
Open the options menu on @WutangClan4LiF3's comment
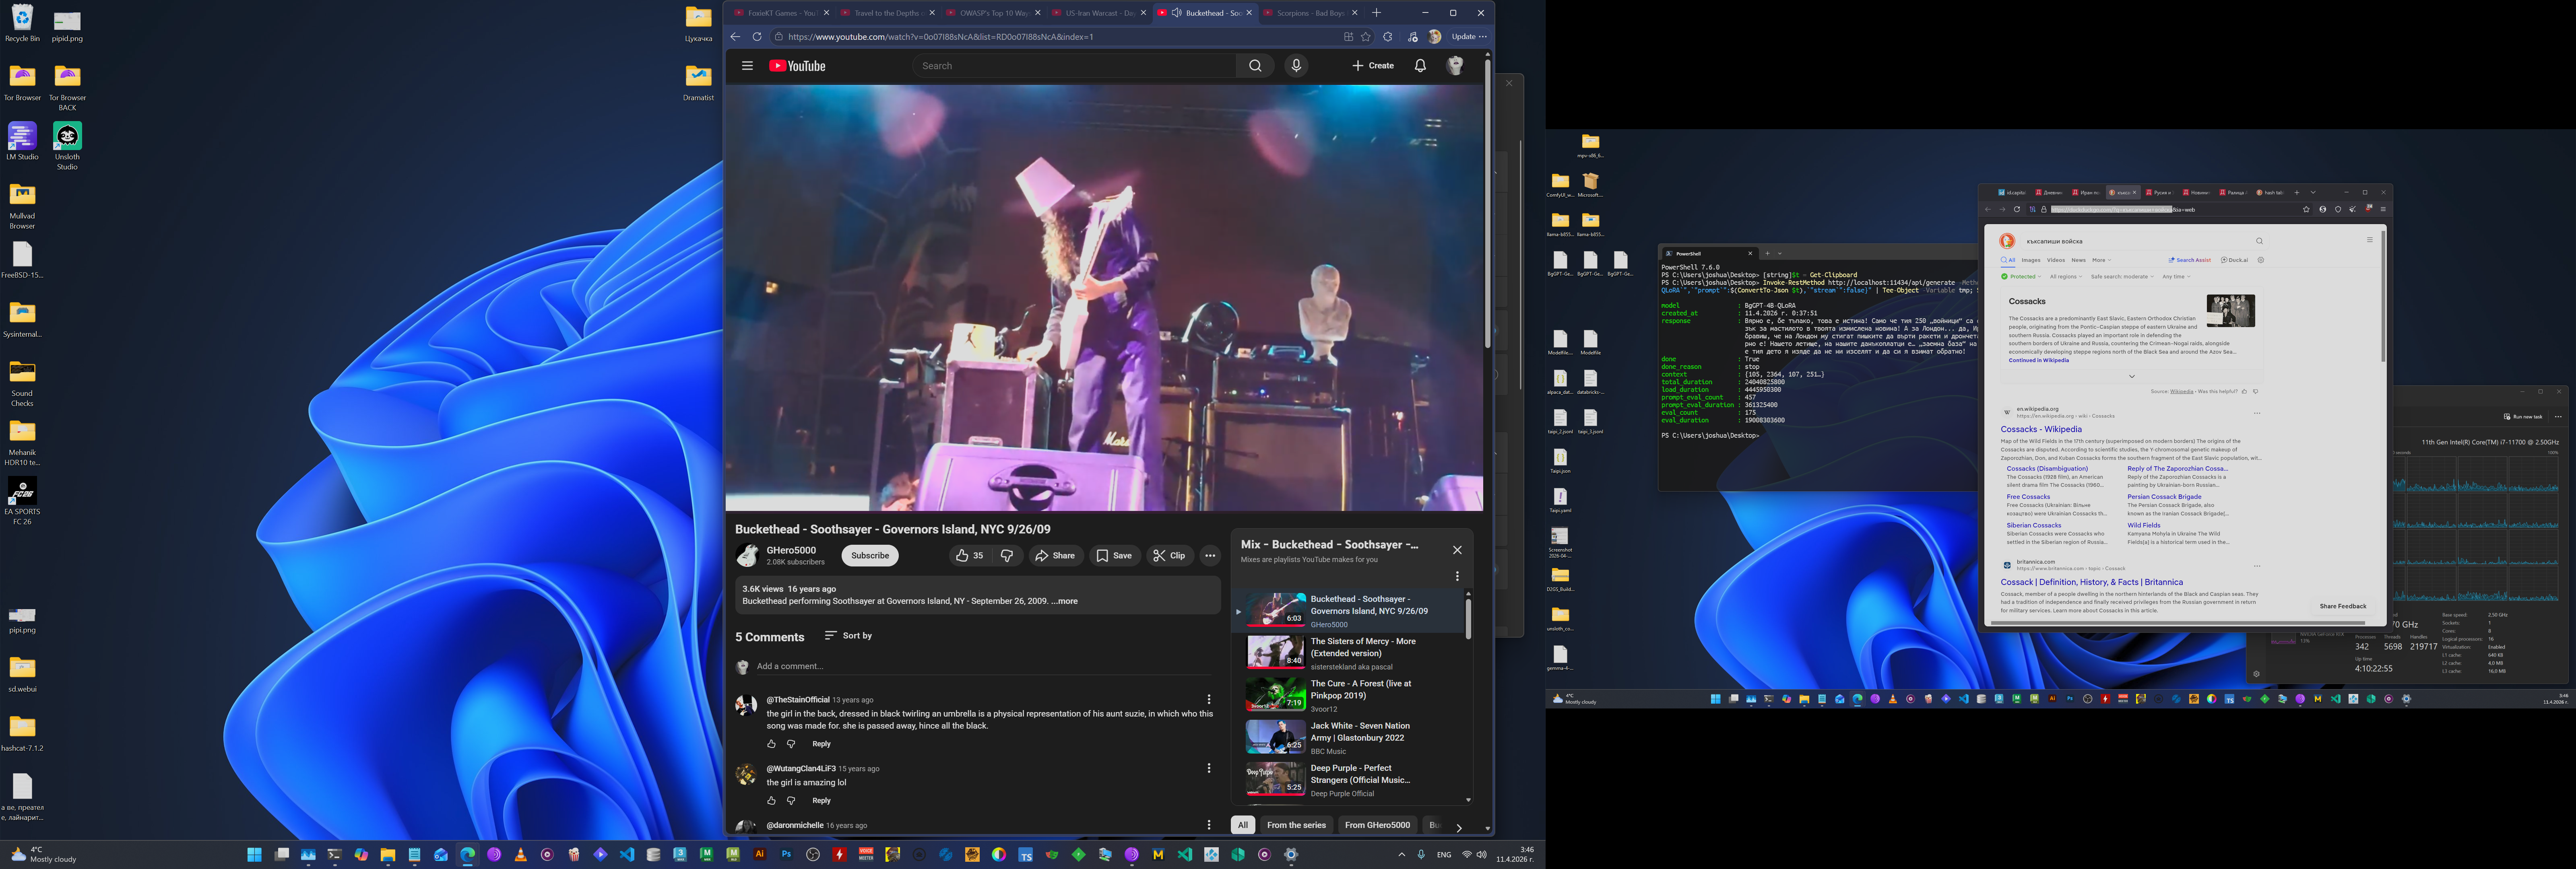point(1209,769)
